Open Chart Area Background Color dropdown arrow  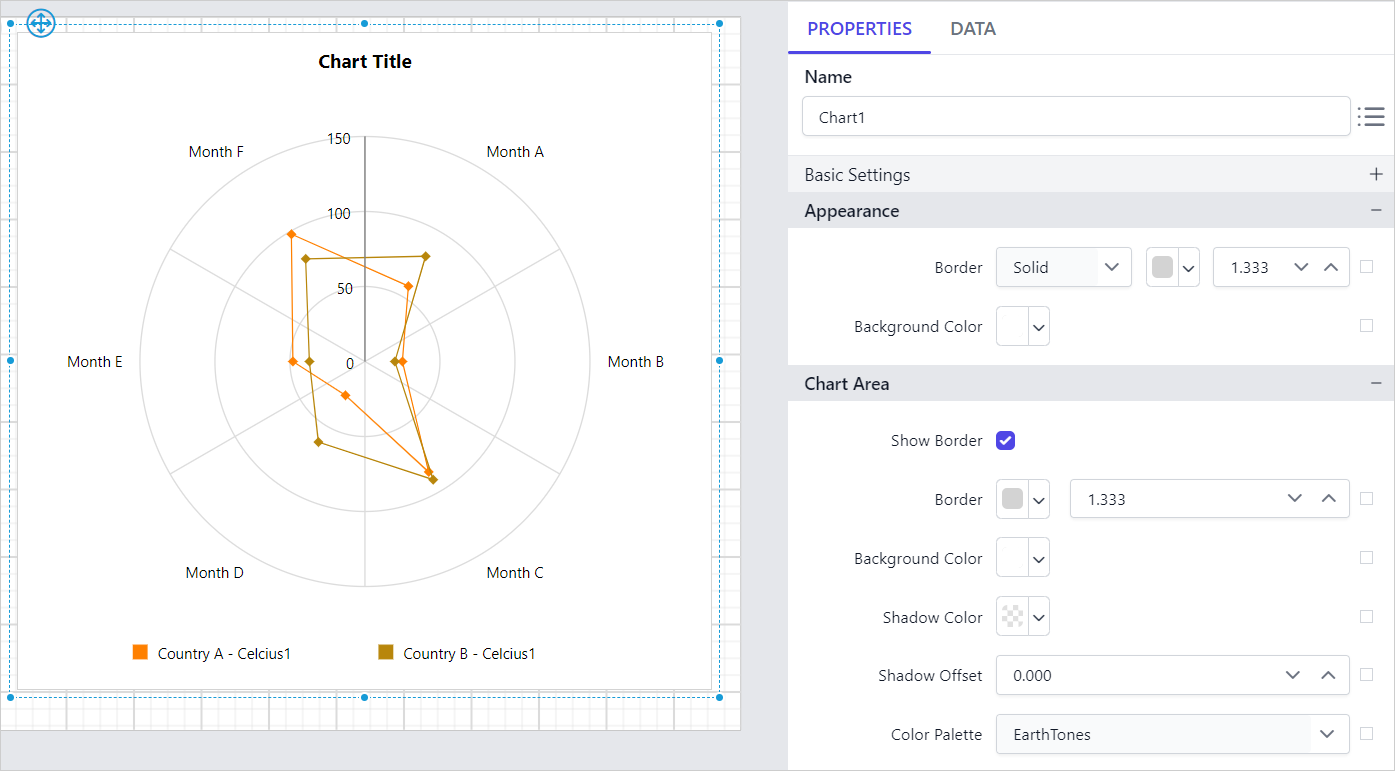click(1039, 558)
